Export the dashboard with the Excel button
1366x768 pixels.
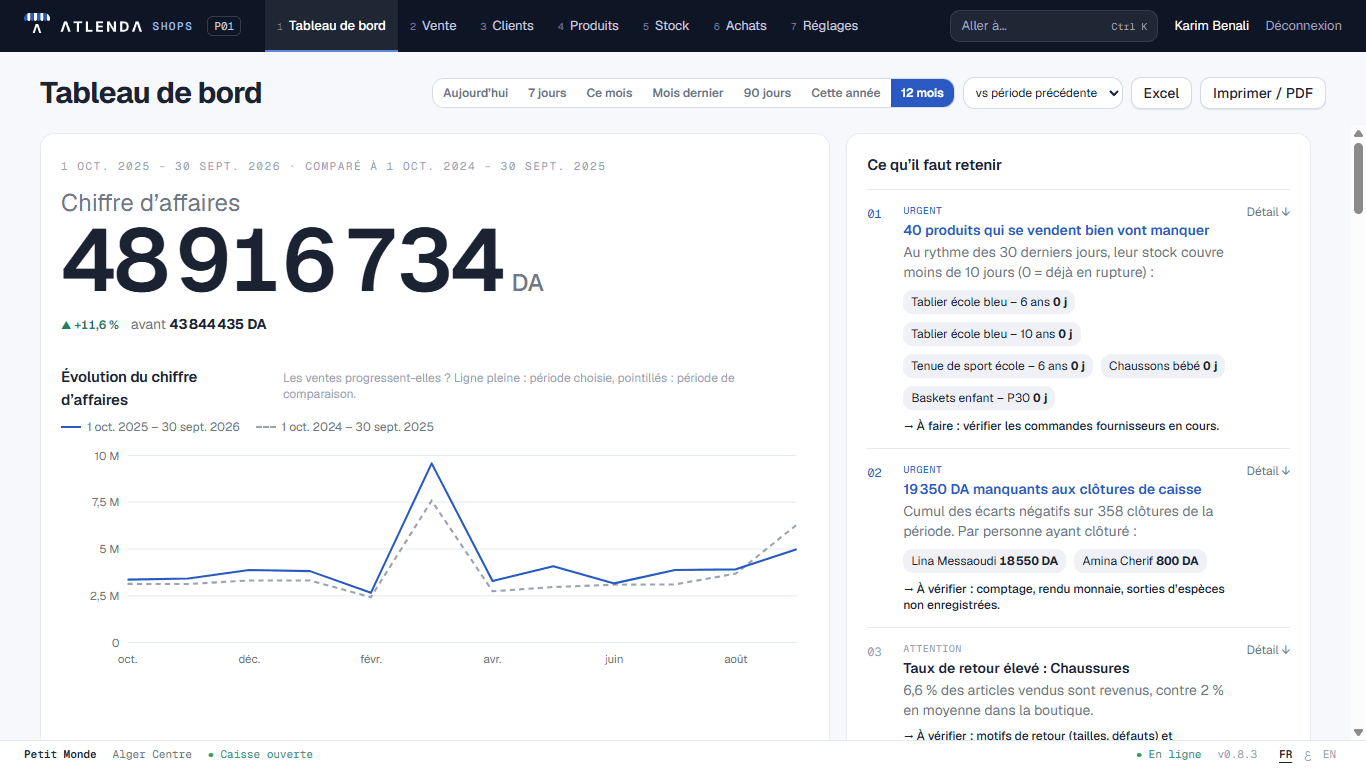[1161, 93]
